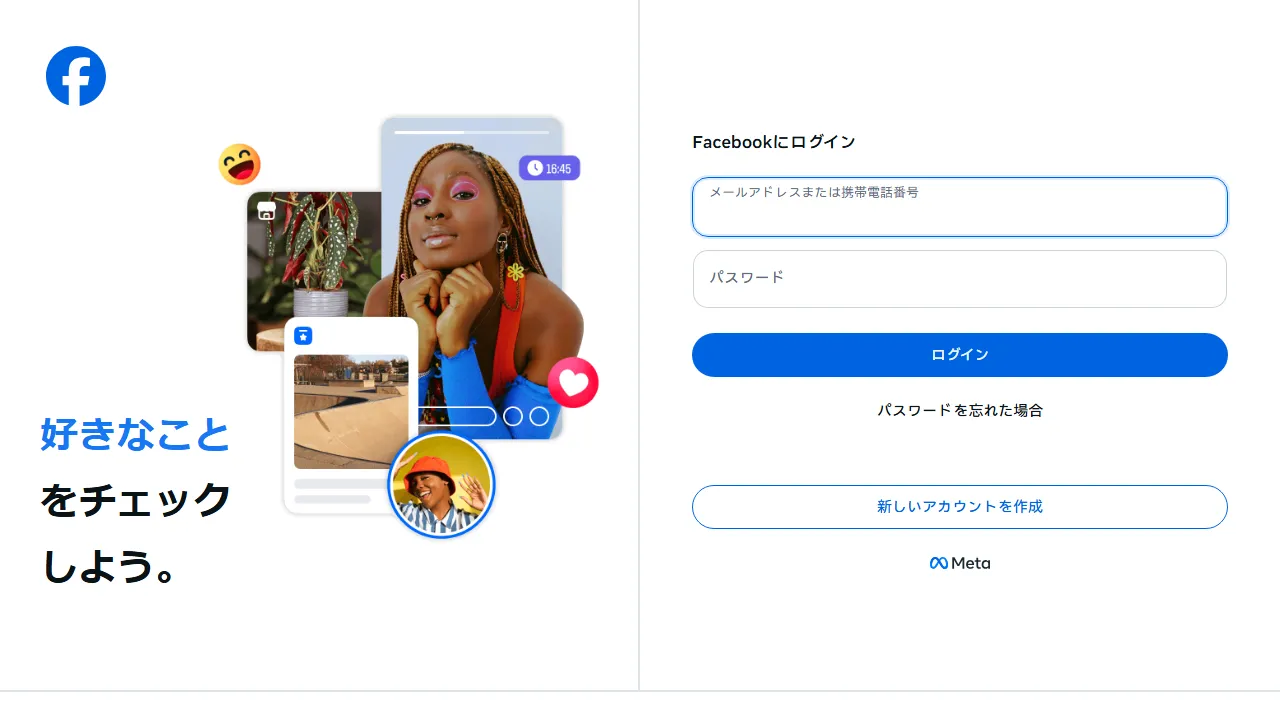Click the Meta logo below account button
Screen dimensions: 1280x720
click(x=960, y=563)
